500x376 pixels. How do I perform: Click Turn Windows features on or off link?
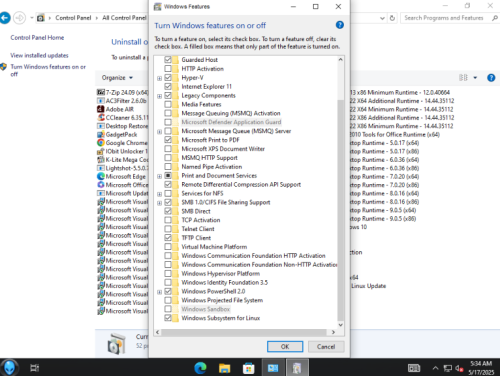(x=48, y=70)
